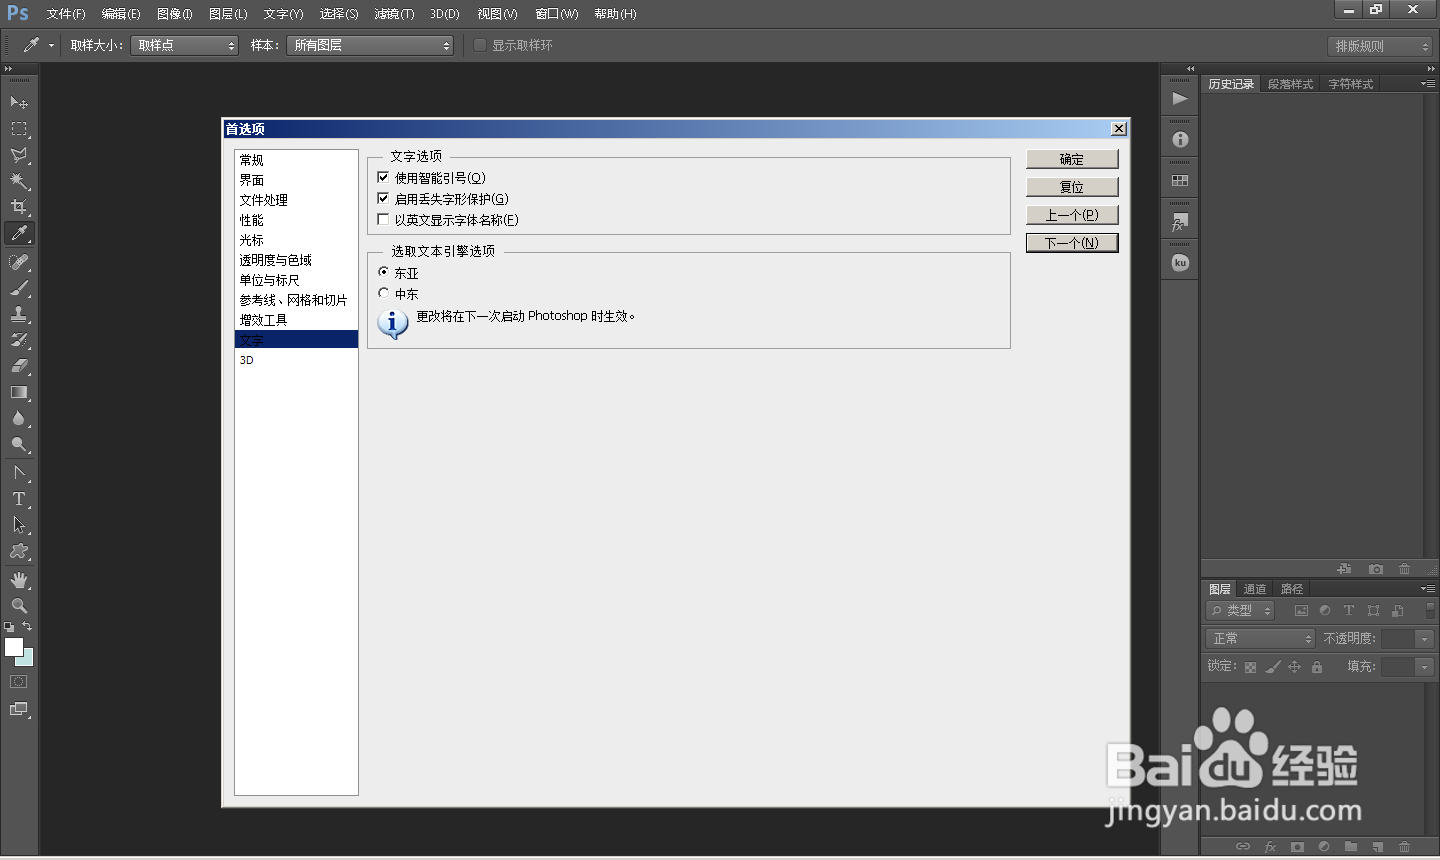Toggle the layer filtering on/off switch
The width and height of the screenshot is (1440, 860).
(x=1432, y=609)
